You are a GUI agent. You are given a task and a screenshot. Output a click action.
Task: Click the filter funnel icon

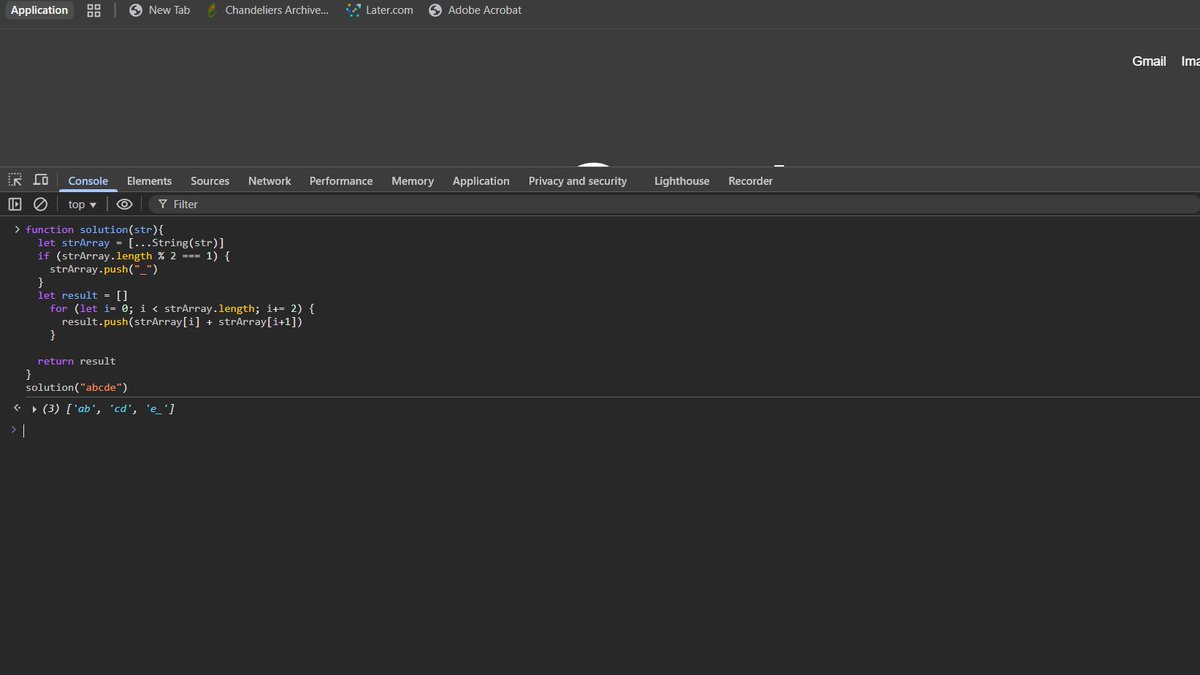(x=162, y=203)
